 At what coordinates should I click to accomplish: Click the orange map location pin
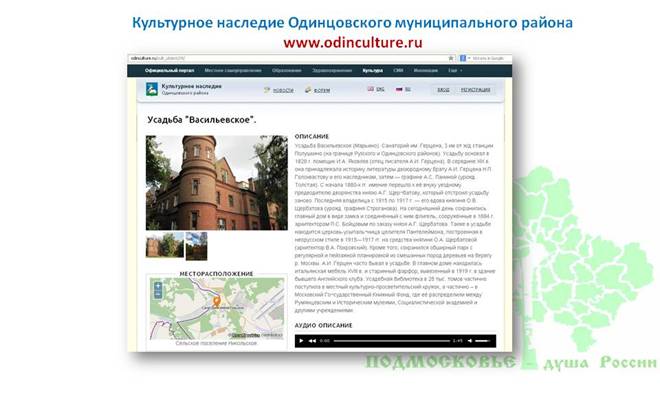coord(216,301)
